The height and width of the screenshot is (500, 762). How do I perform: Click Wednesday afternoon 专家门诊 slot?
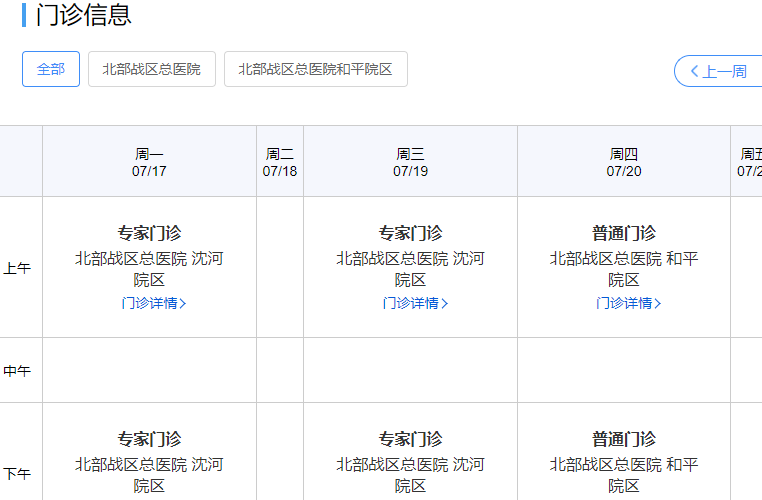pos(410,439)
